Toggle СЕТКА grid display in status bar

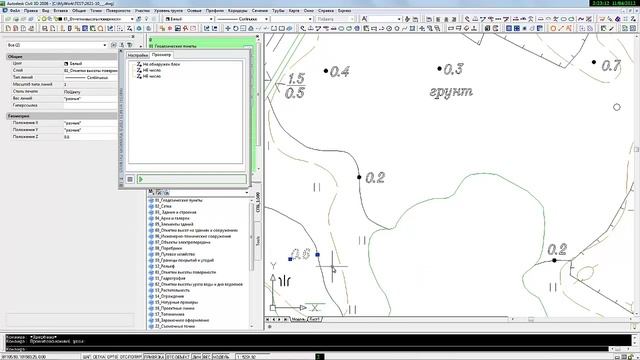pyautogui.click(x=99, y=357)
